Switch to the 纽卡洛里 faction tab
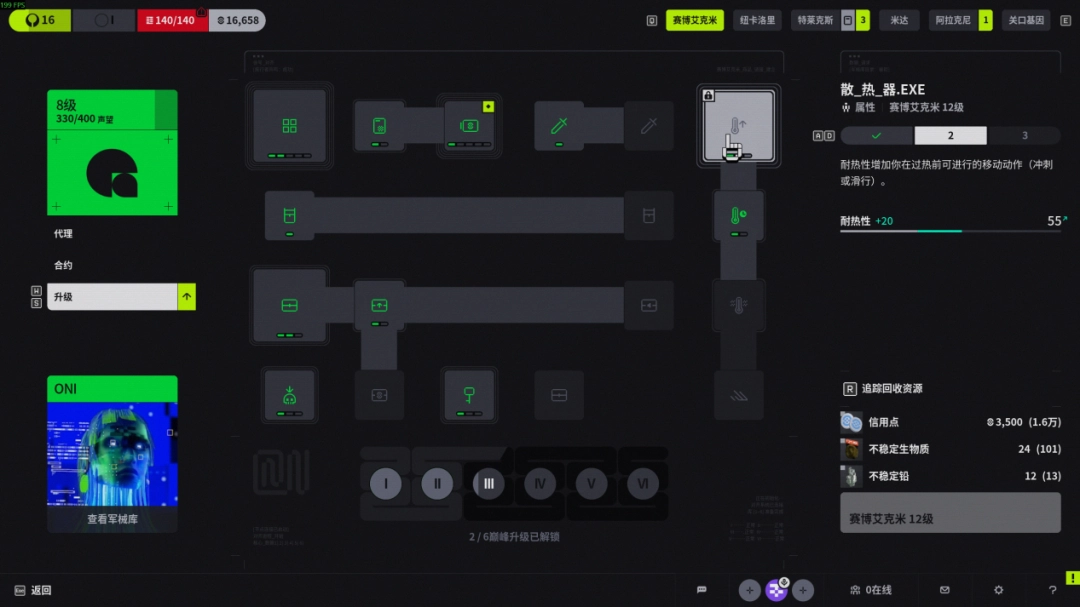The width and height of the screenshot is (1080, 607). [x=757, y=20]
